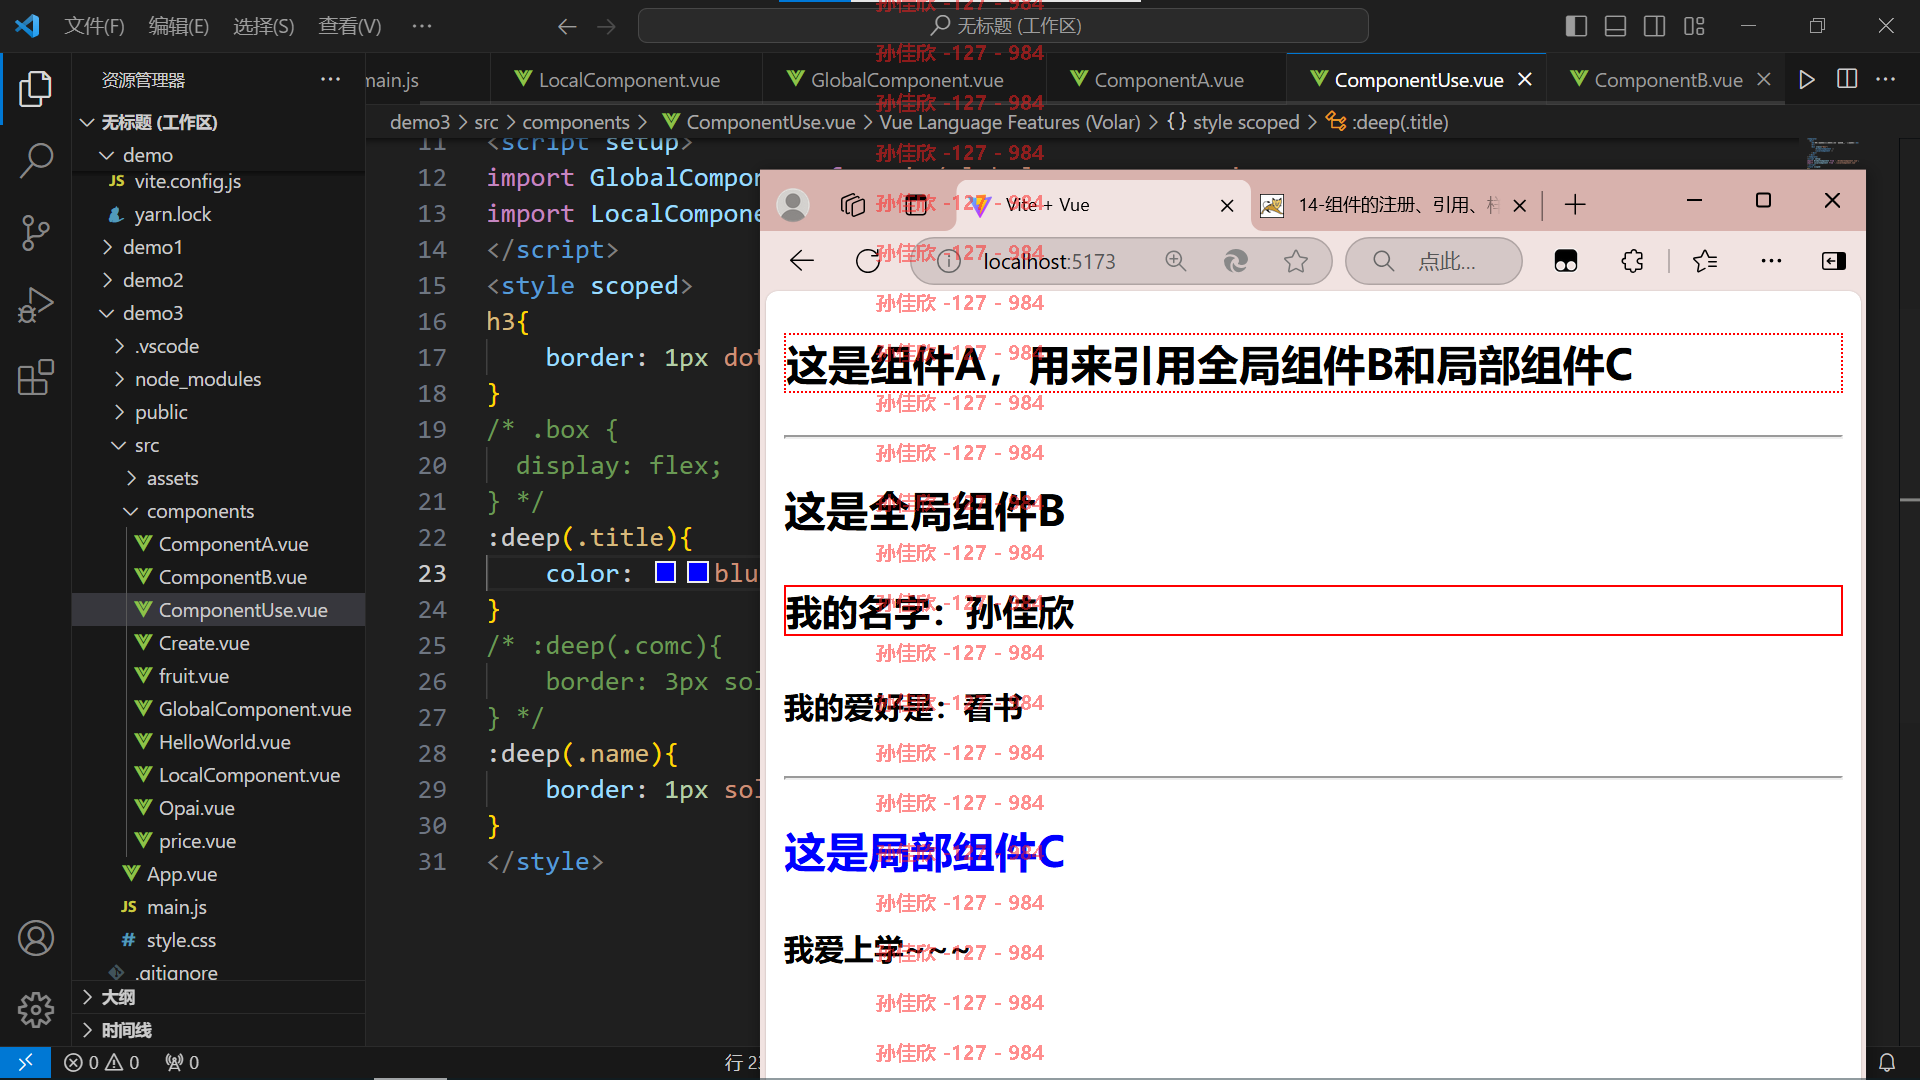Click second blue color swatch on line 23
The width and height of the screenshot is (1920, 1080).
[x=698, y=573]
